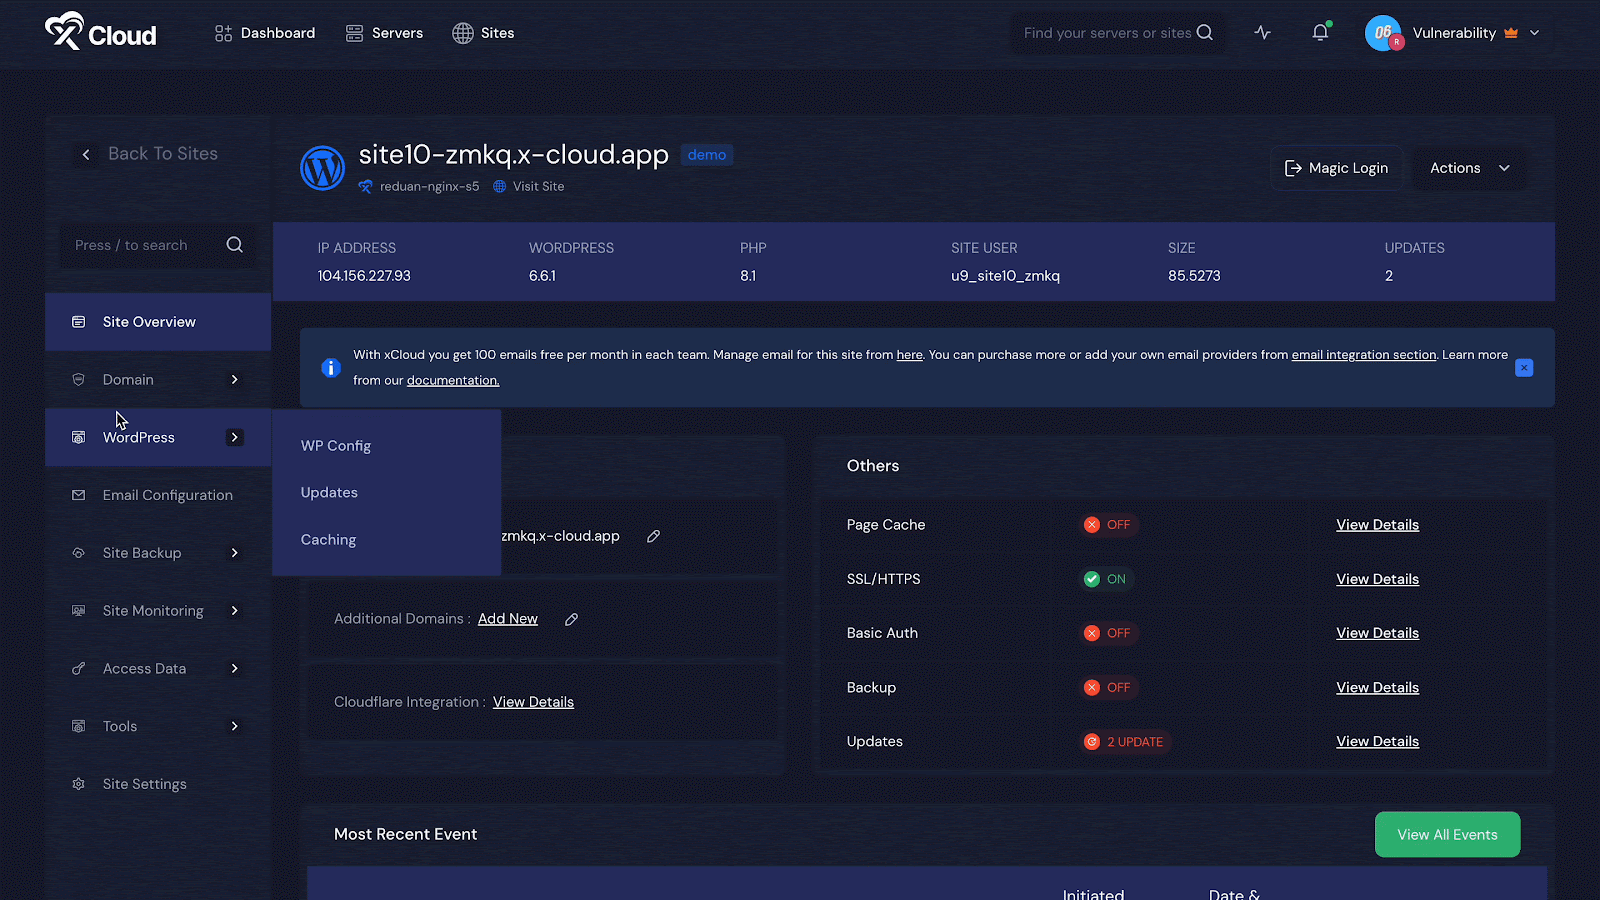Screen dimensions: 1600x900
Task: Open the email integration section link
Action: pyautogui.click(x=1363, y=354)
